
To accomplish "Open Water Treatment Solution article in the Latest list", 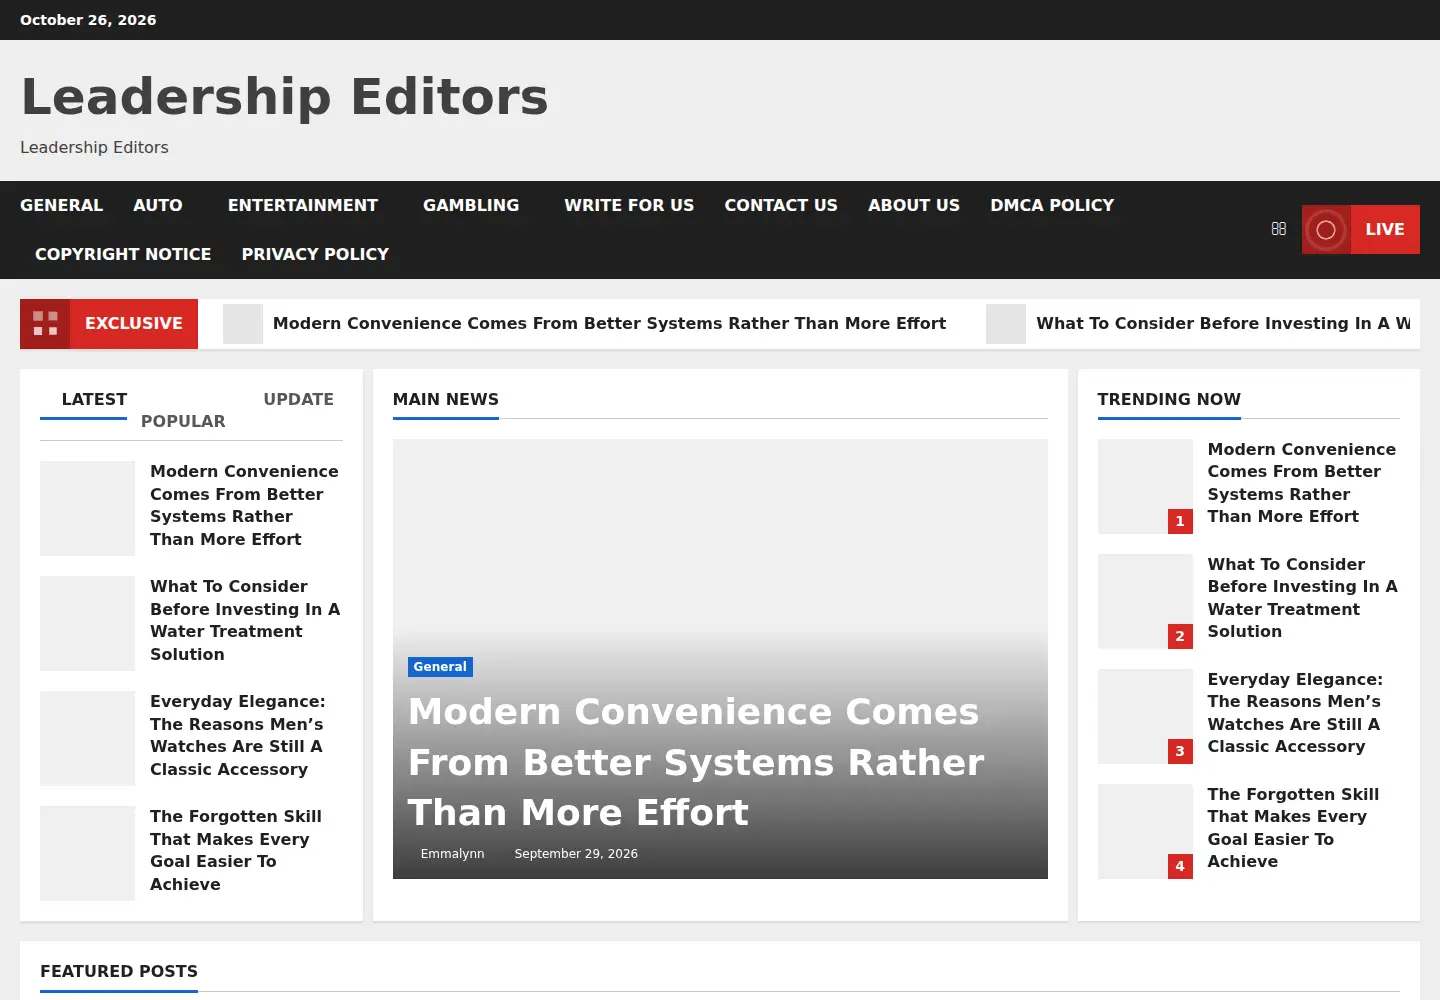I will [245, 620].
